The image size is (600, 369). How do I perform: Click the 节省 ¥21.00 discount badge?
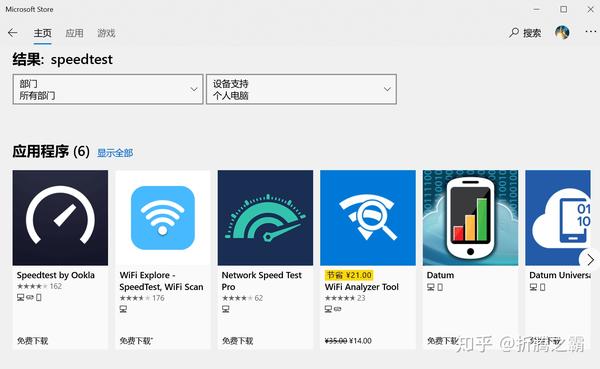(x=349, y=275)
